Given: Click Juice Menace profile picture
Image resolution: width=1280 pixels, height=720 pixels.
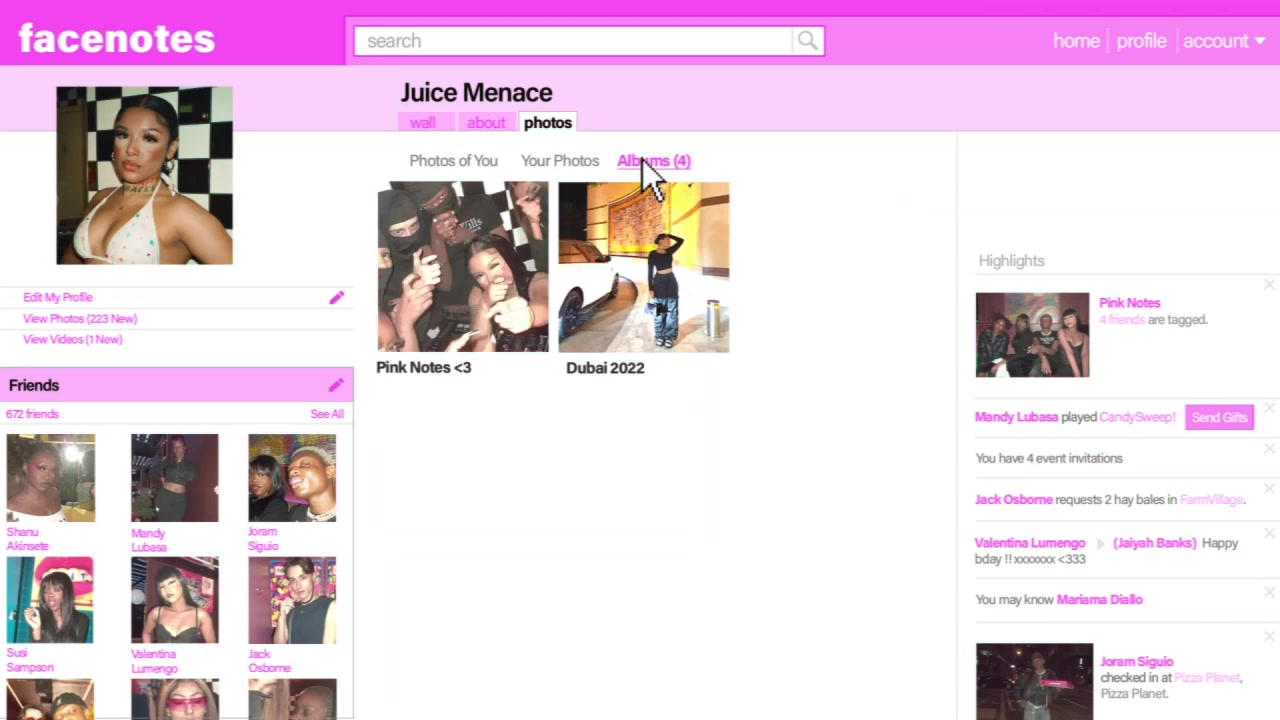Looking at the screenshot, I should (144, 175).
